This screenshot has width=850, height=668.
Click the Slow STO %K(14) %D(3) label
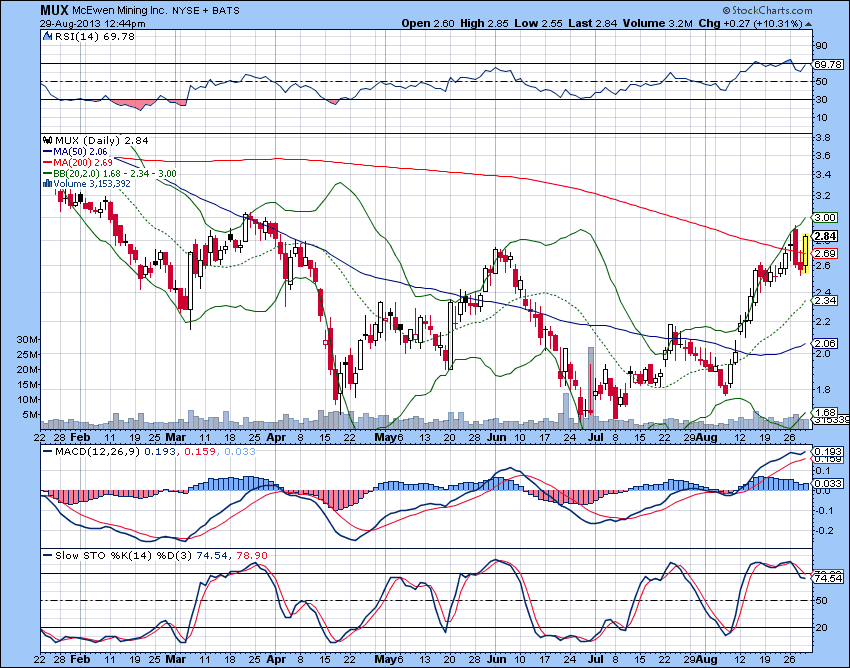click(x=123, y=555)
